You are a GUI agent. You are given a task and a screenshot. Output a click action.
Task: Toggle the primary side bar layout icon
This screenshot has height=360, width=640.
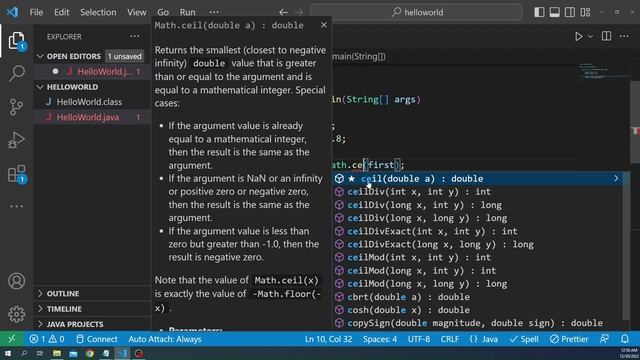539,12
